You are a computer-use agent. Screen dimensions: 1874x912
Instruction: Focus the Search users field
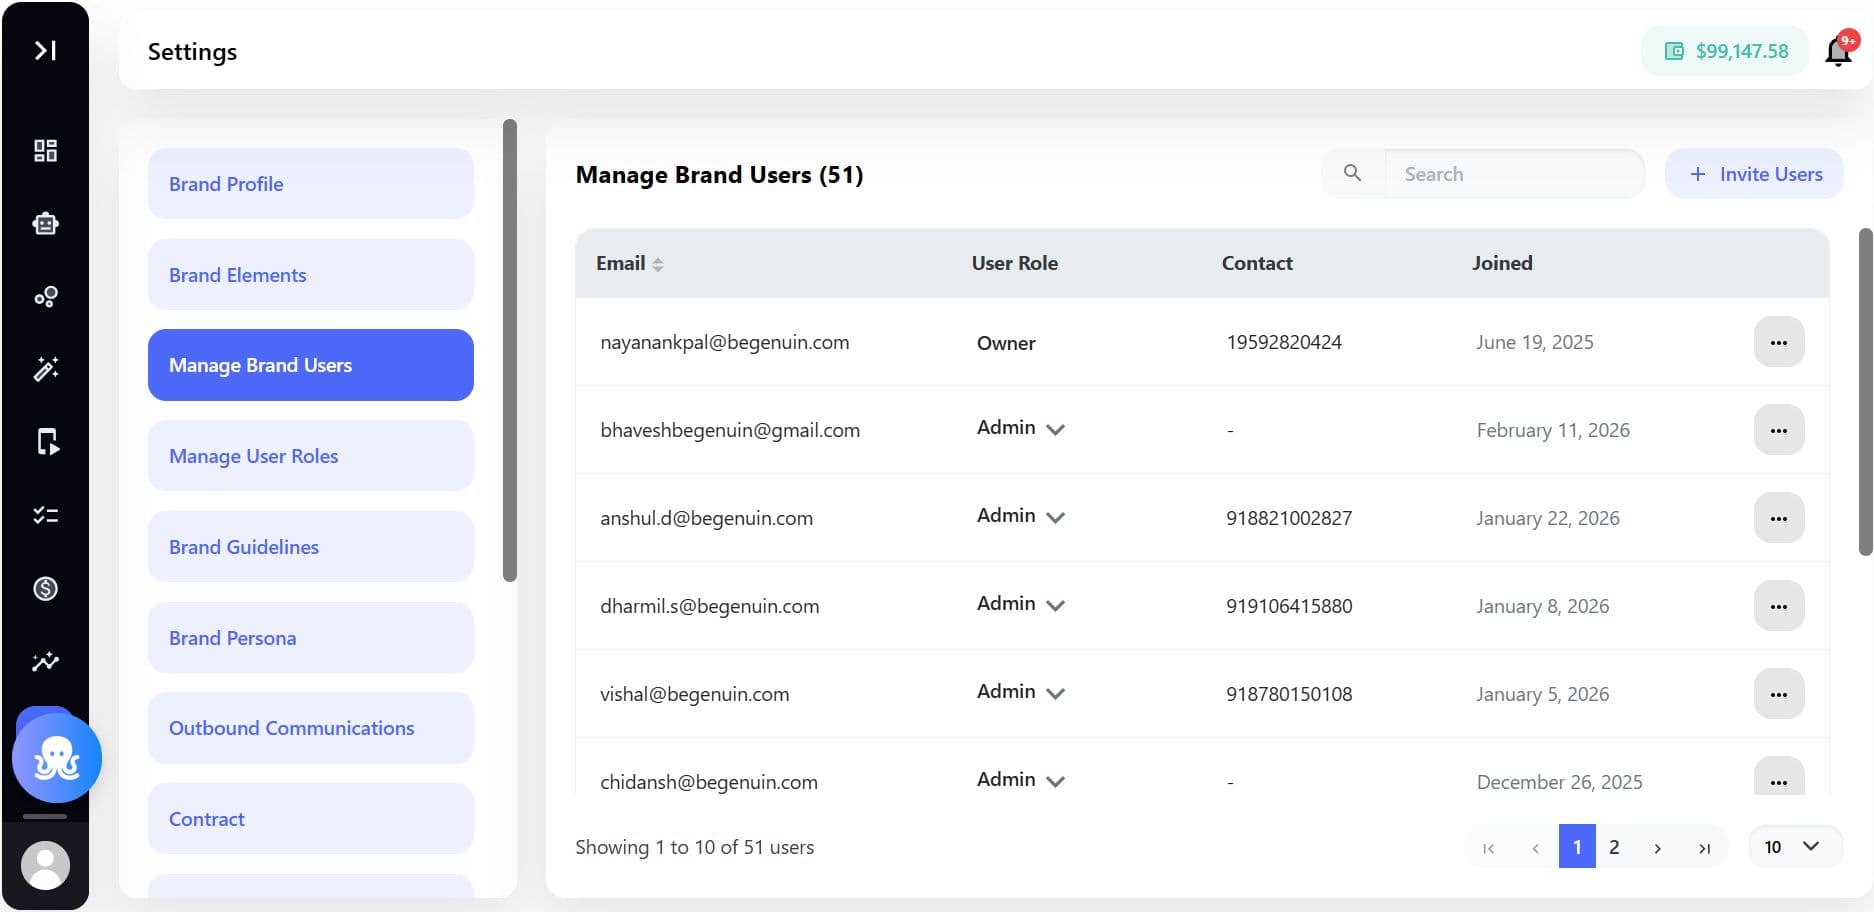(1514, 174)
